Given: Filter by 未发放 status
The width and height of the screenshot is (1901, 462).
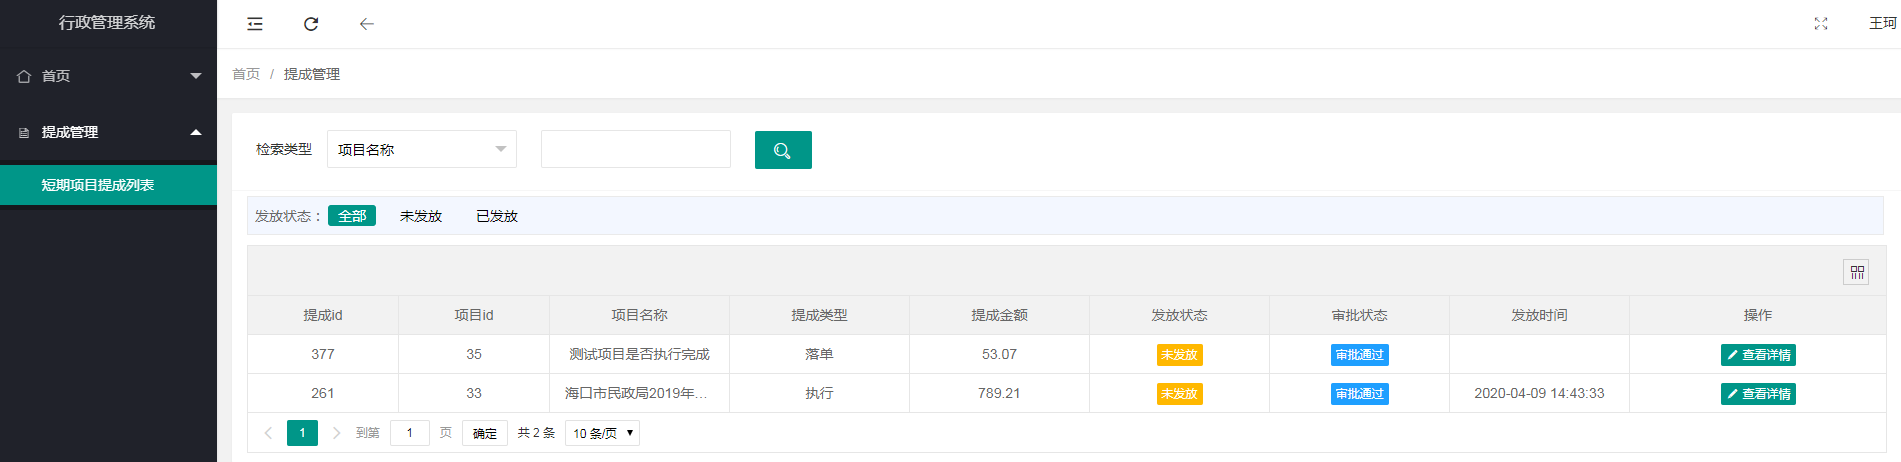Looking at the screenshot, I should point(421,216).
